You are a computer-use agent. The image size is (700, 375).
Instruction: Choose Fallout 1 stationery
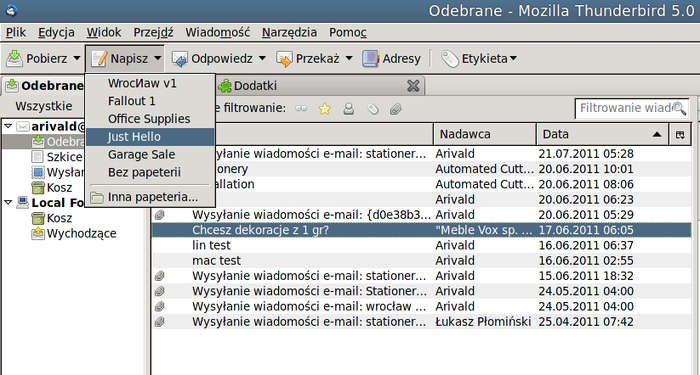point(150,101)
